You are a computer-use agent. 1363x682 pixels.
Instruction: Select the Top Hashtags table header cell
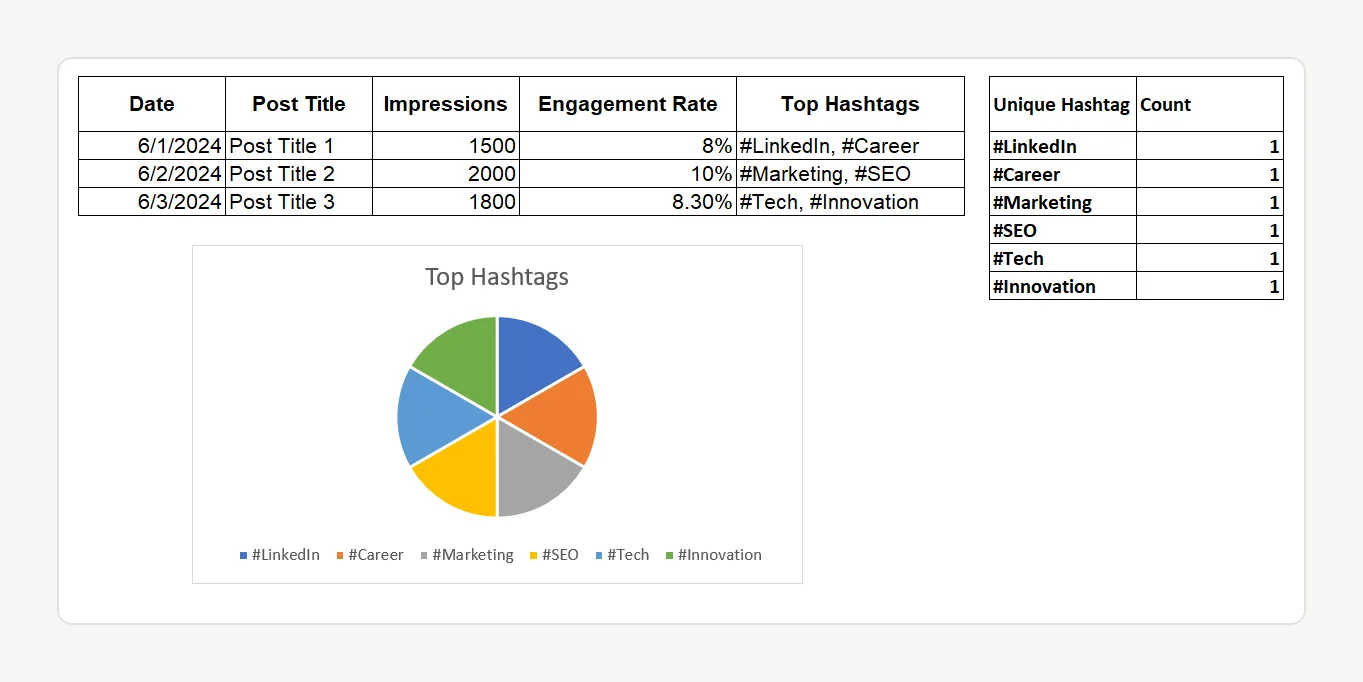pyautogui.click(x=851, y=104)
